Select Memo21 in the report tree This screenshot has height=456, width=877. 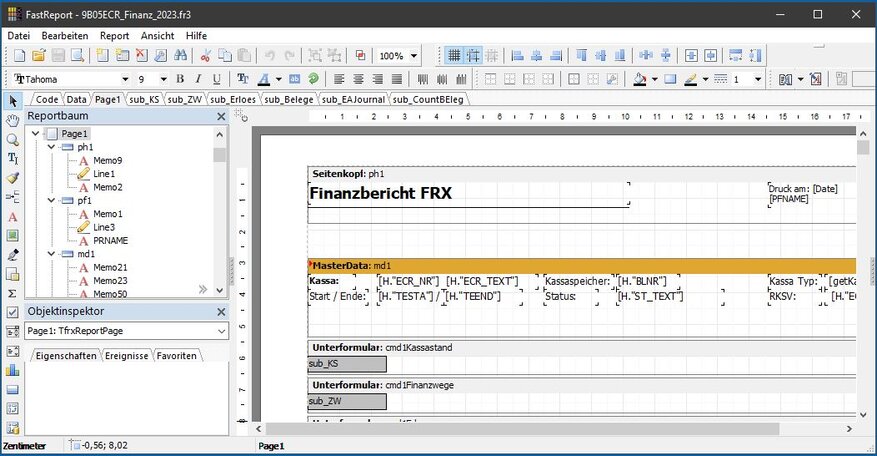[x=110, y=267]
